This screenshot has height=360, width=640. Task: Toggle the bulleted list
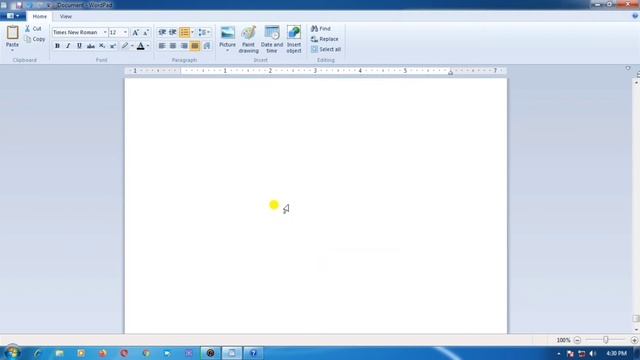tap(184, 32)
